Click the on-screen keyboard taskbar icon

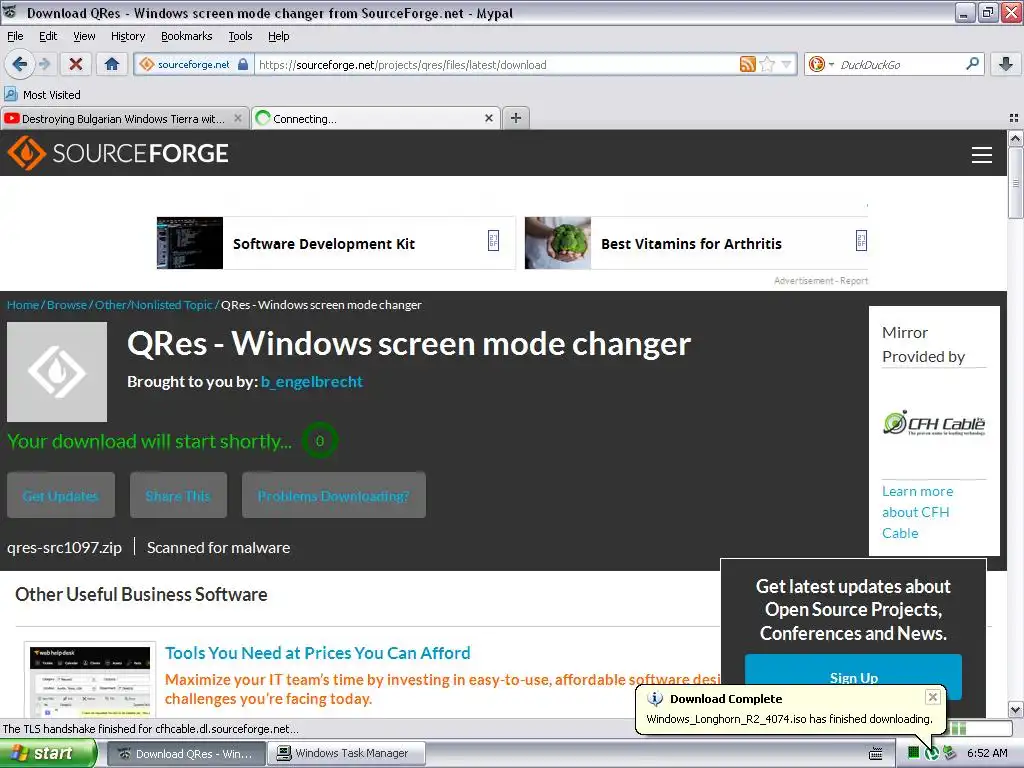876,754
